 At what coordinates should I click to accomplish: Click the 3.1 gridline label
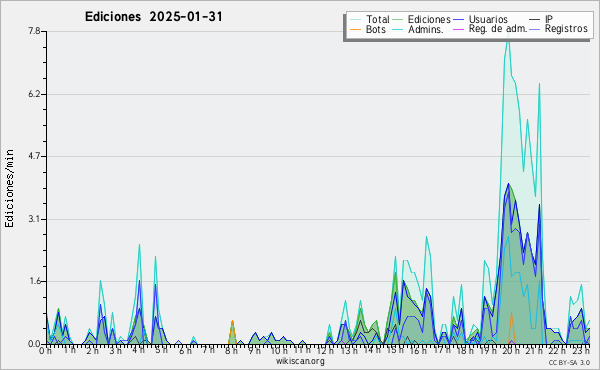point(34,219)
